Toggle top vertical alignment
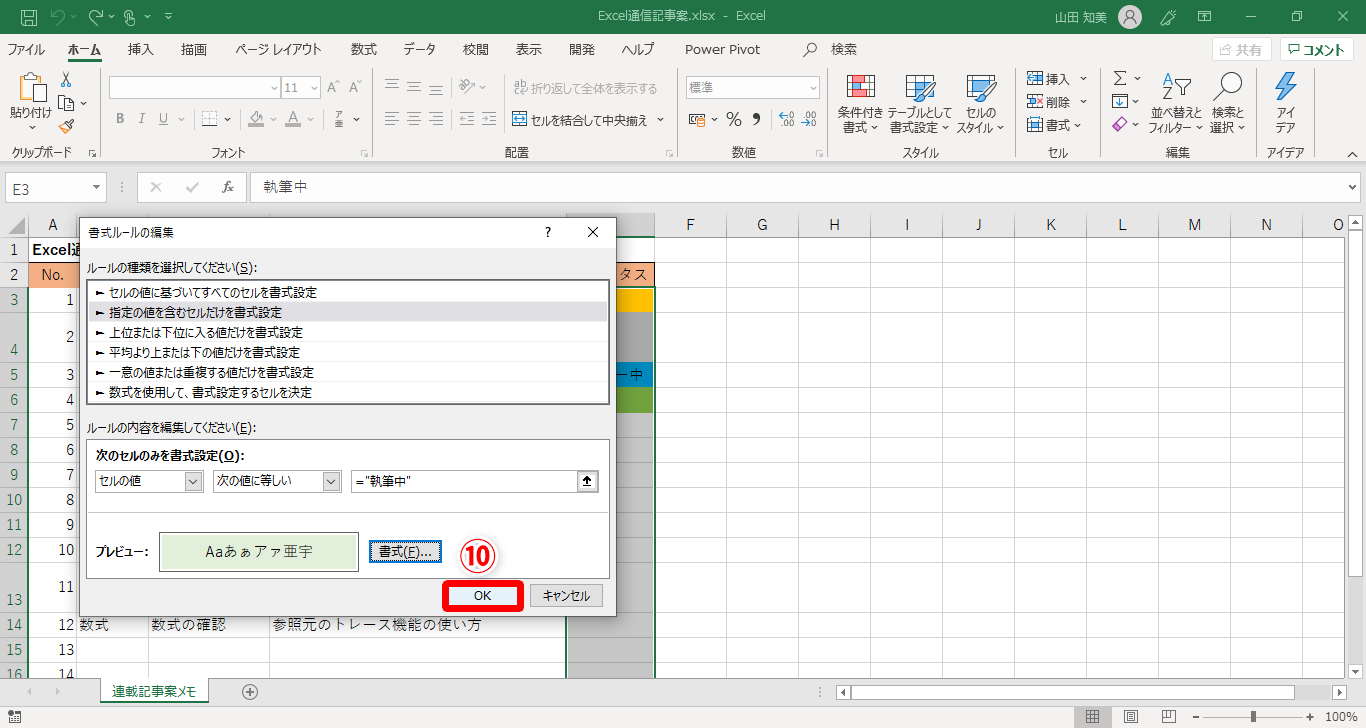The width and height of the screenshot is (1366, 728). [x=392, y=87]
